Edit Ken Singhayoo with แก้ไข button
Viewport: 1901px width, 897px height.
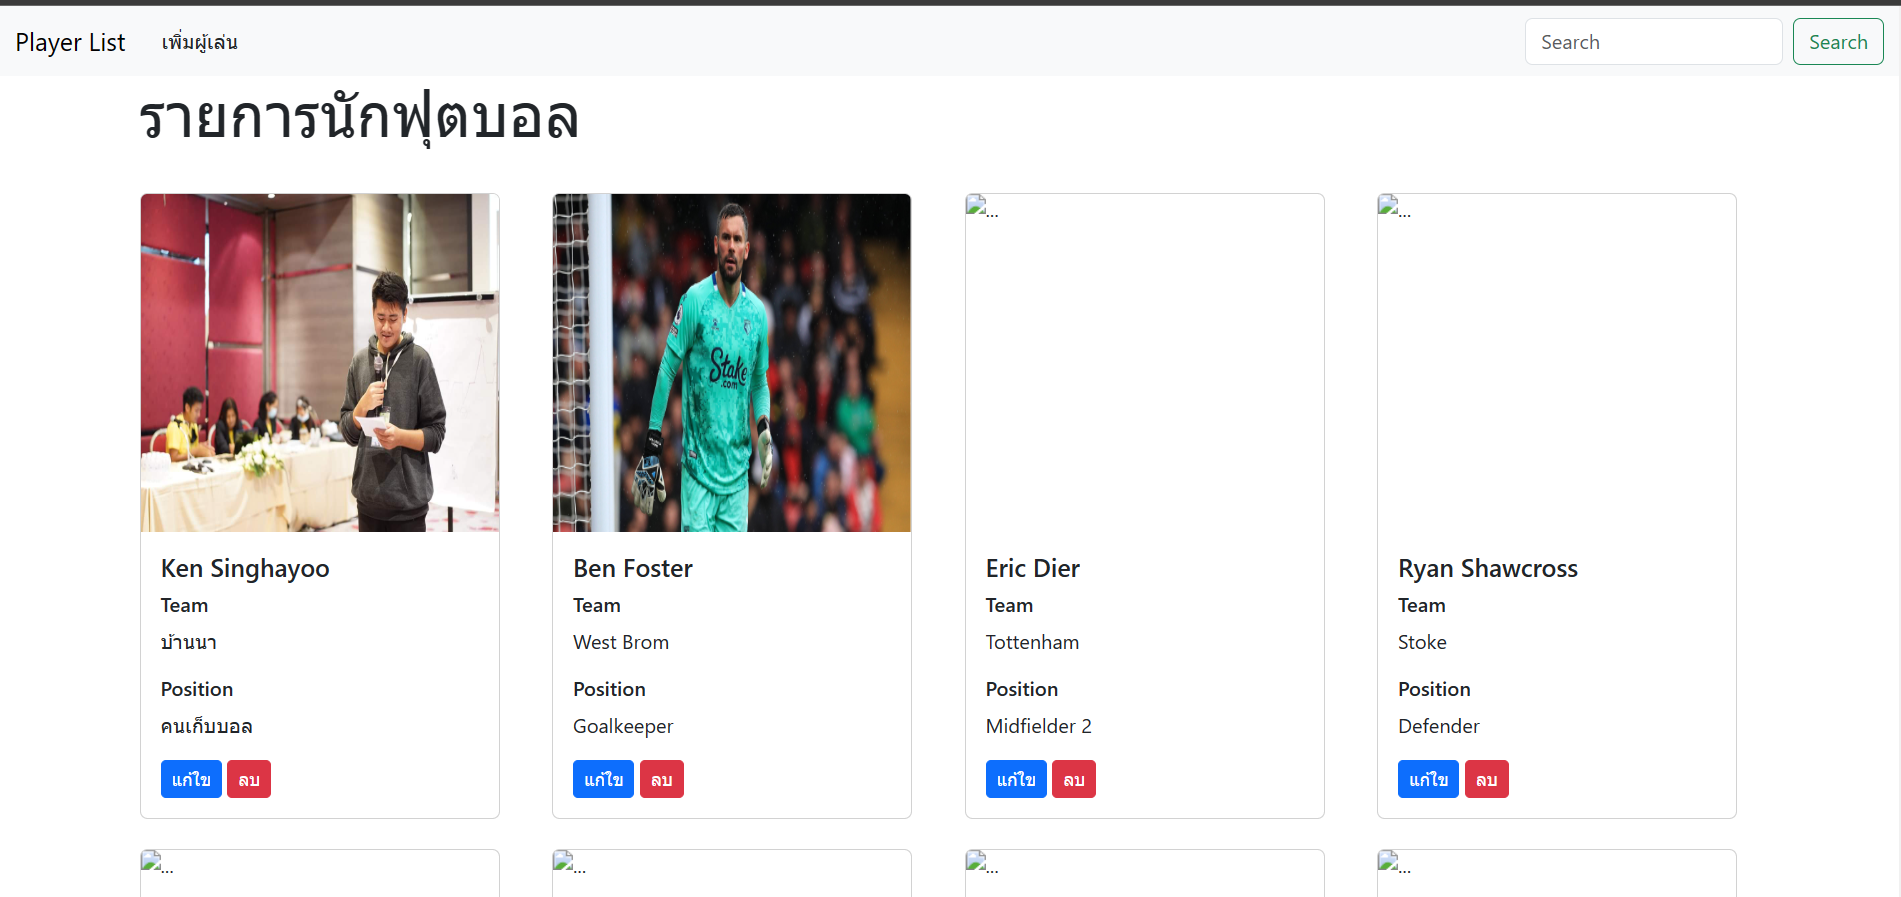(191, 779)
